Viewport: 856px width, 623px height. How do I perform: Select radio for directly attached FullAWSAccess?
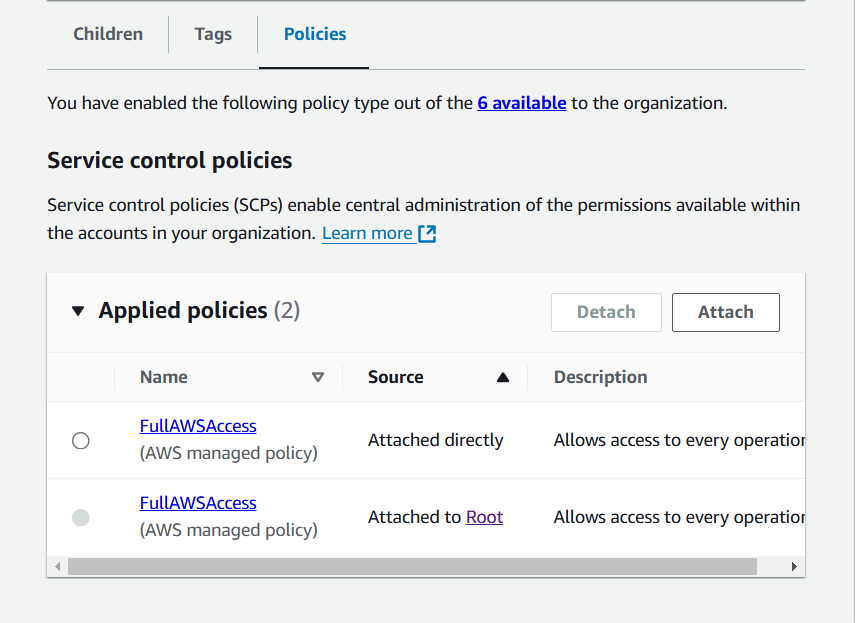click(81, 441)
